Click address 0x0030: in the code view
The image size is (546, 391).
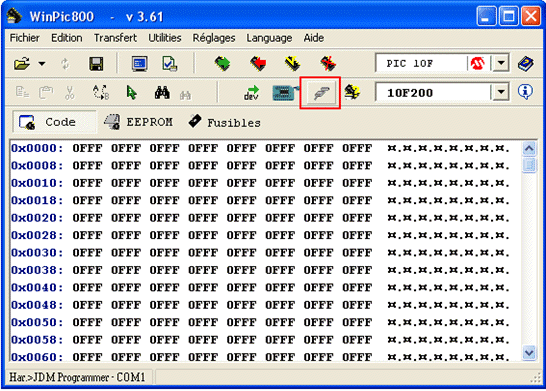pyautogui.click(x=37, y=253)
